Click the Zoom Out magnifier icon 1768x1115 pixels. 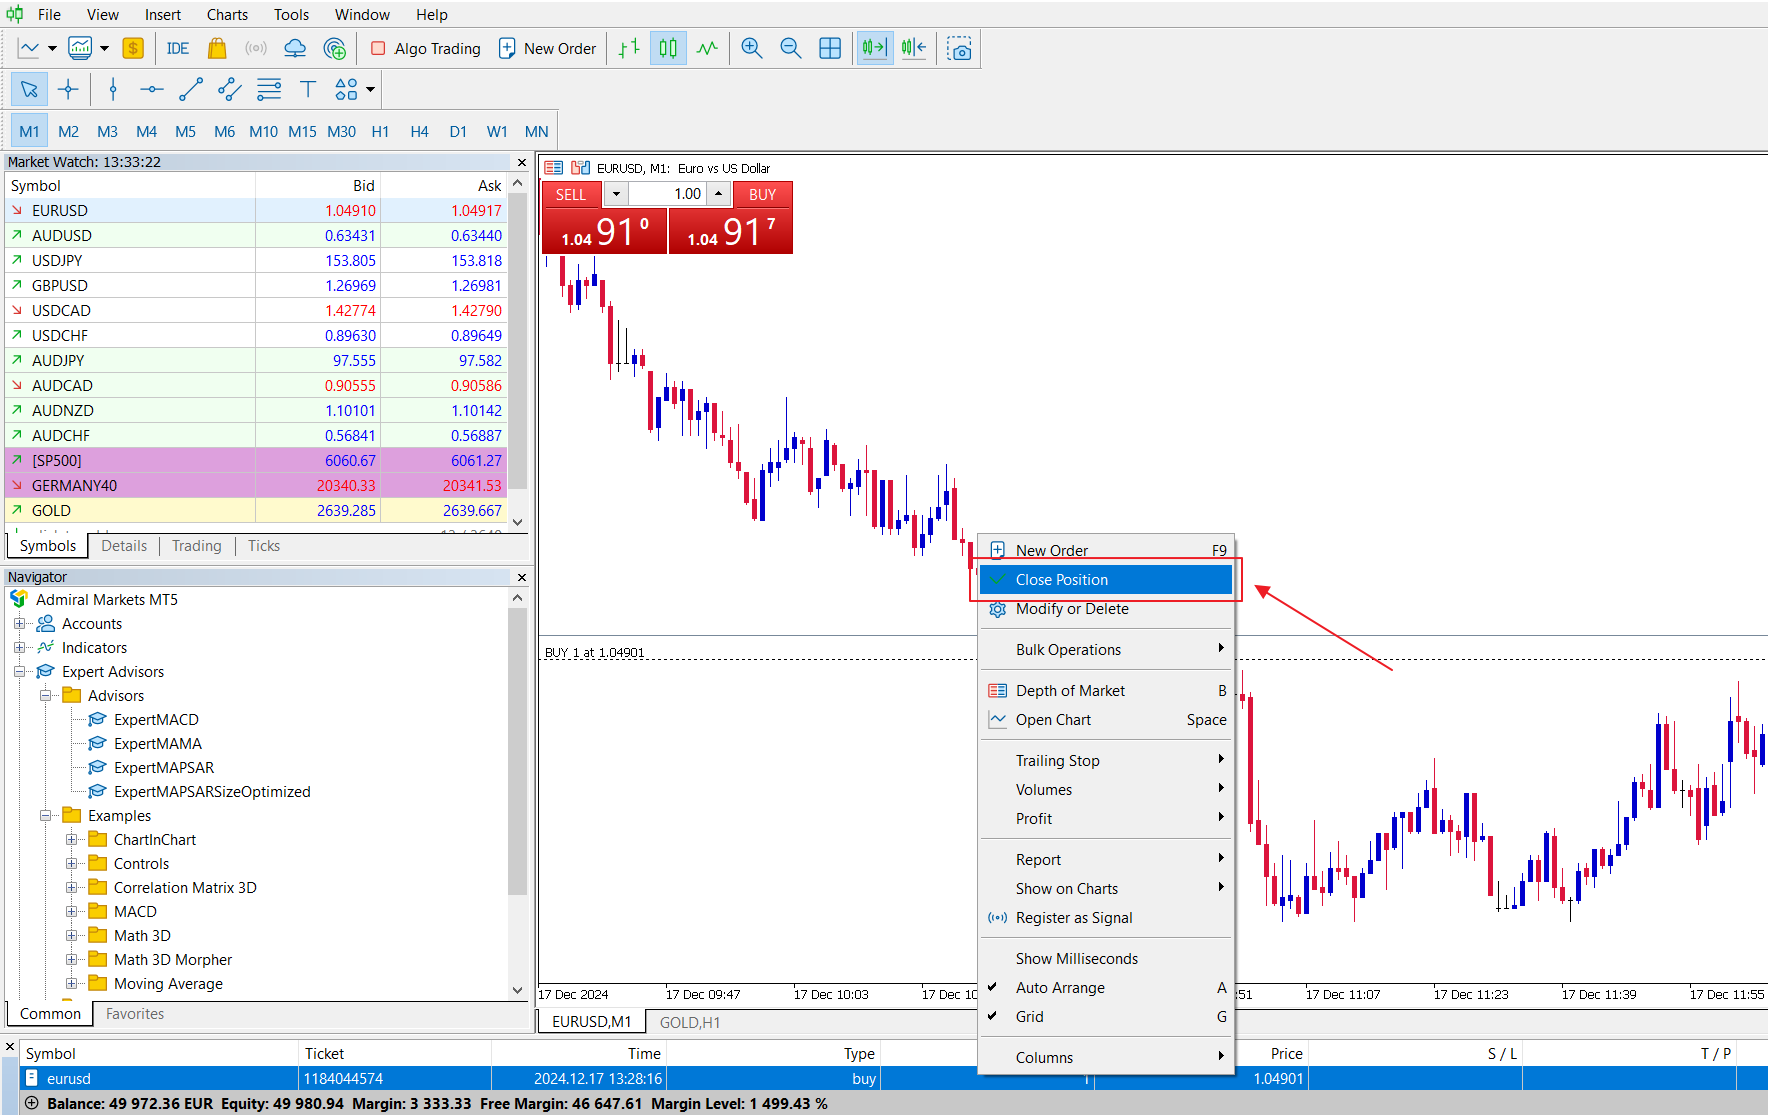pyautogui.click(x=791, y=48)
